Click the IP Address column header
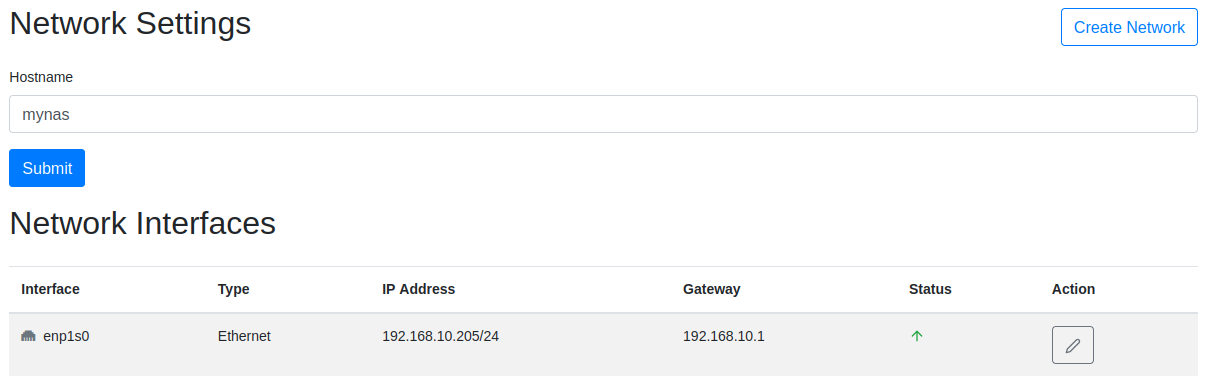Image resolution: width=1206 pixels, height=386 pixels. 418,289
